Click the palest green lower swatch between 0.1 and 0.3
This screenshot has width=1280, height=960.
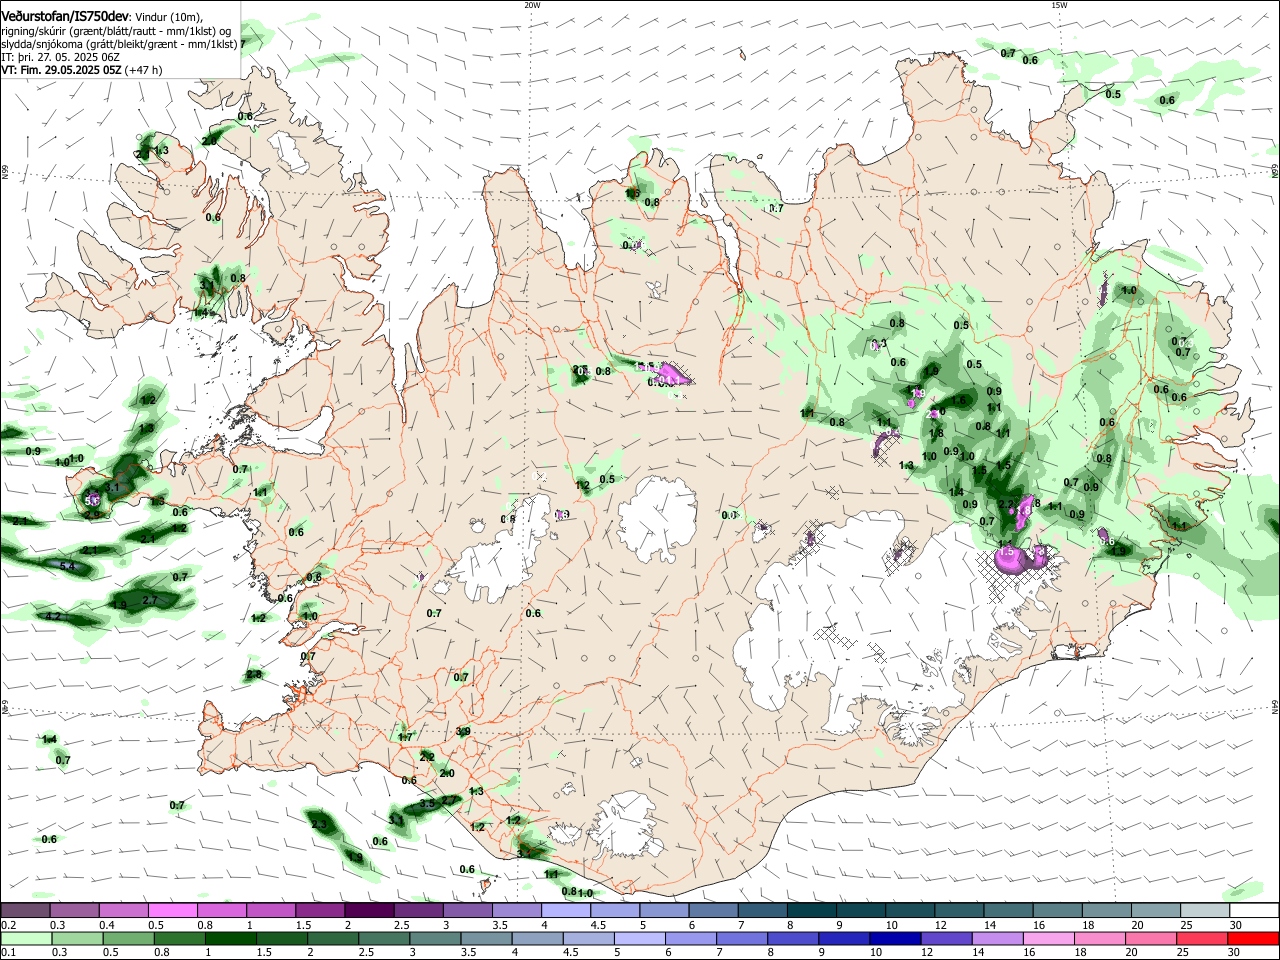click(x=25, y=938)
